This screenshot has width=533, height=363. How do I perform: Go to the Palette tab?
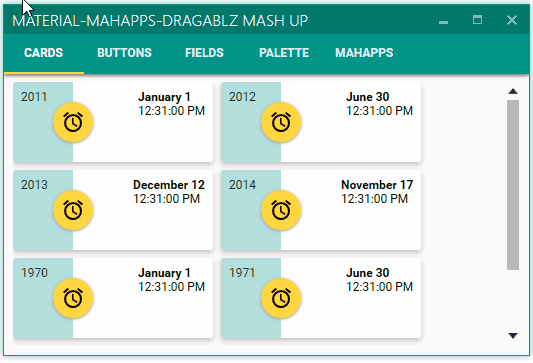click(284, 53)
